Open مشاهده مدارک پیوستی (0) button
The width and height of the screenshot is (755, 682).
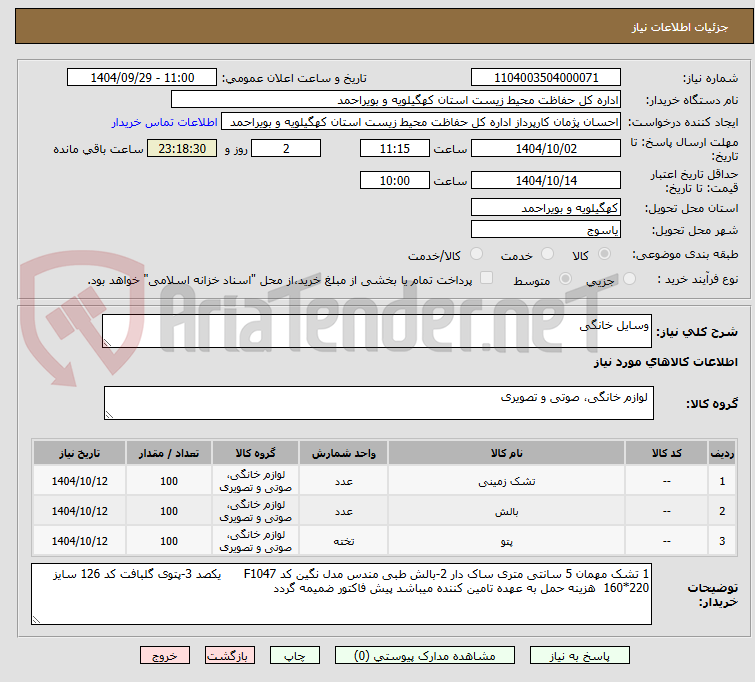(x=425, y=656)
